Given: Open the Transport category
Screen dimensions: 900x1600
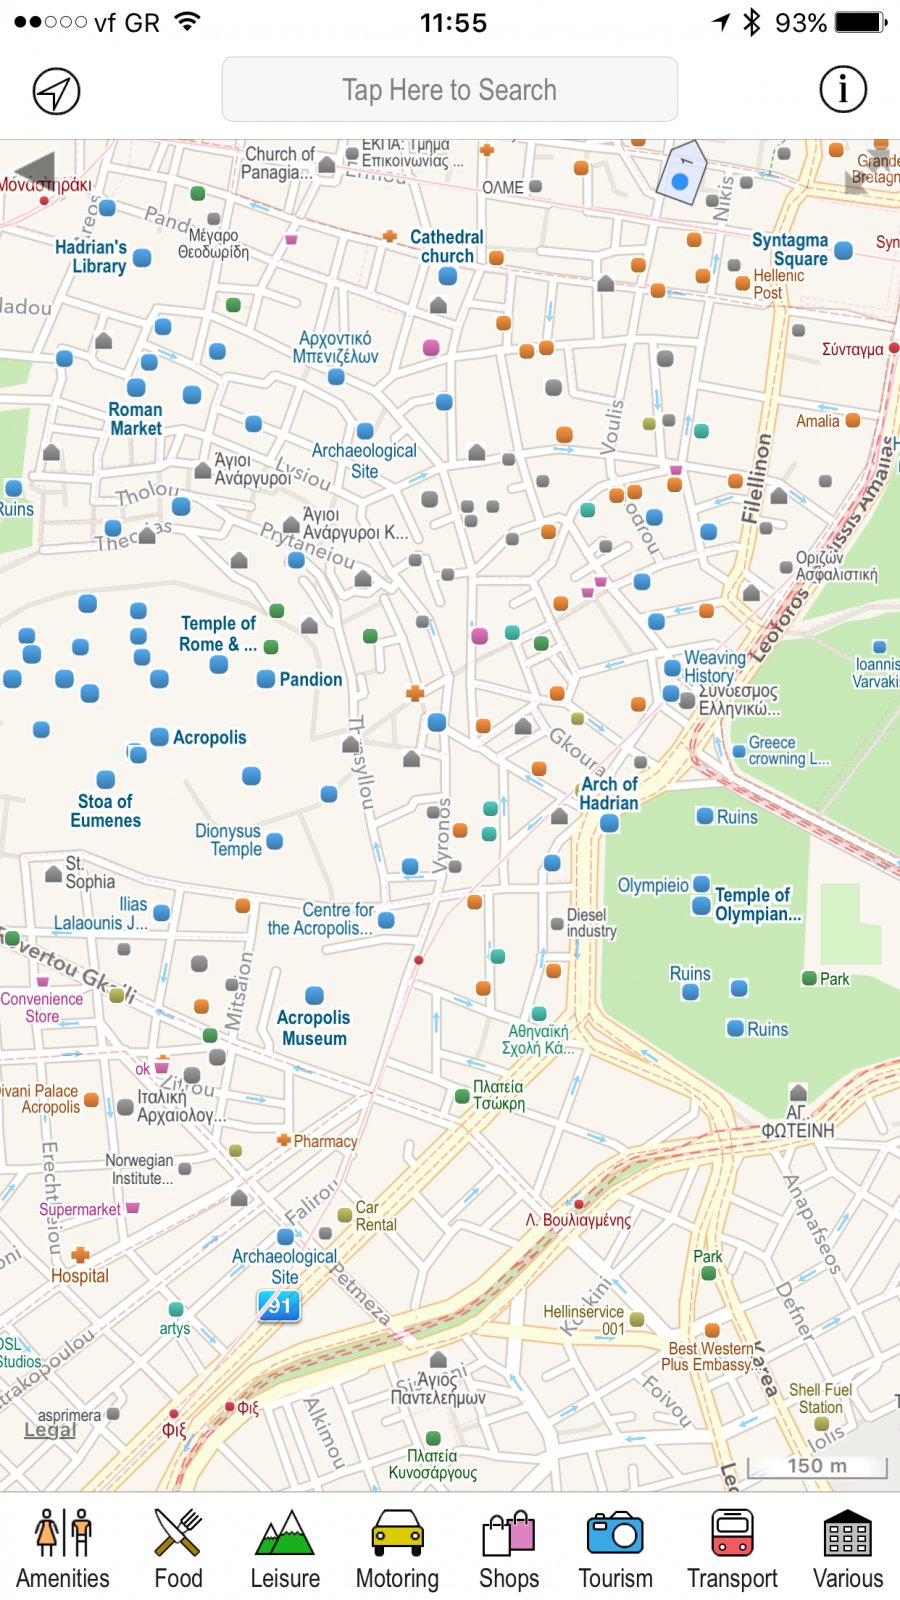Looking at the screenshot, I should [732, 1548].
